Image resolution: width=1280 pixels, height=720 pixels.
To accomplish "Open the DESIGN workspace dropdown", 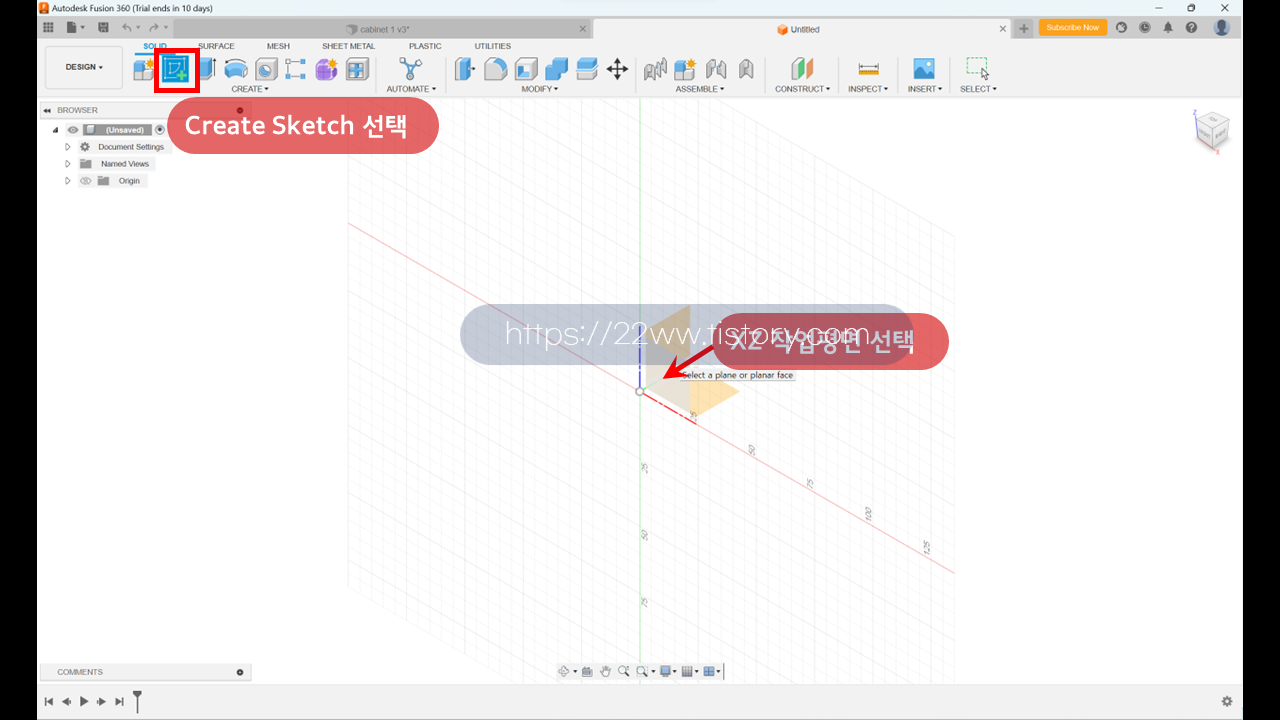I will [84, 67].
